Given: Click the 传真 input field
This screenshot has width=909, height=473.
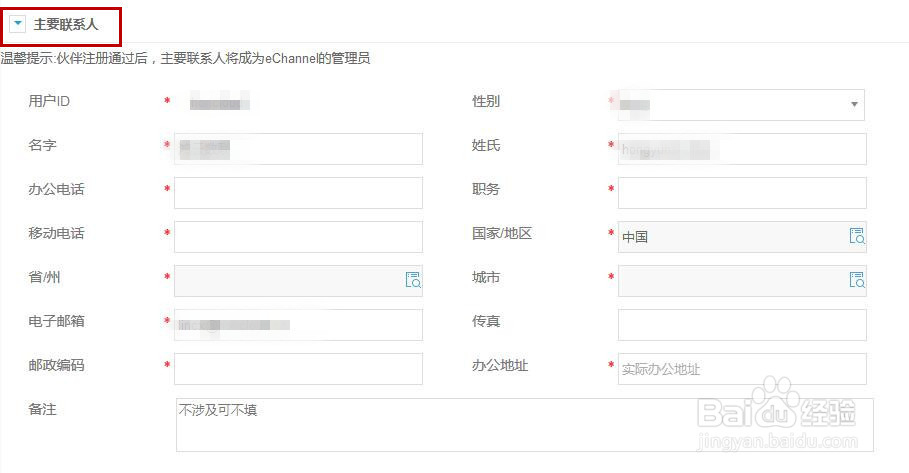Looking at the screenshot, I should (x=742, y=325).
